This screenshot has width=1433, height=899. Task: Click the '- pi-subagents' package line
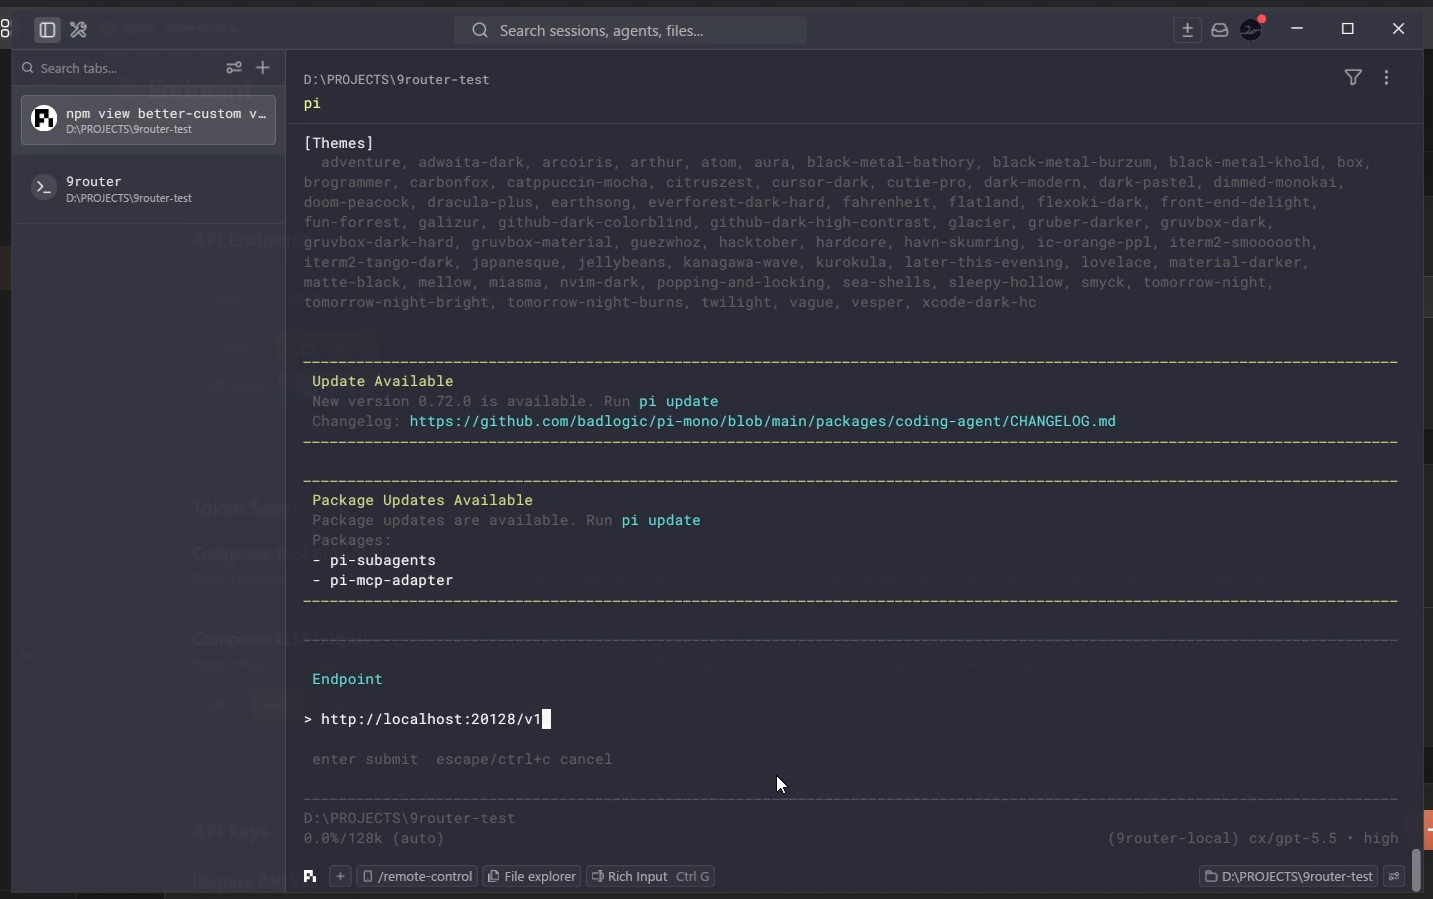(x=374, y=561)
